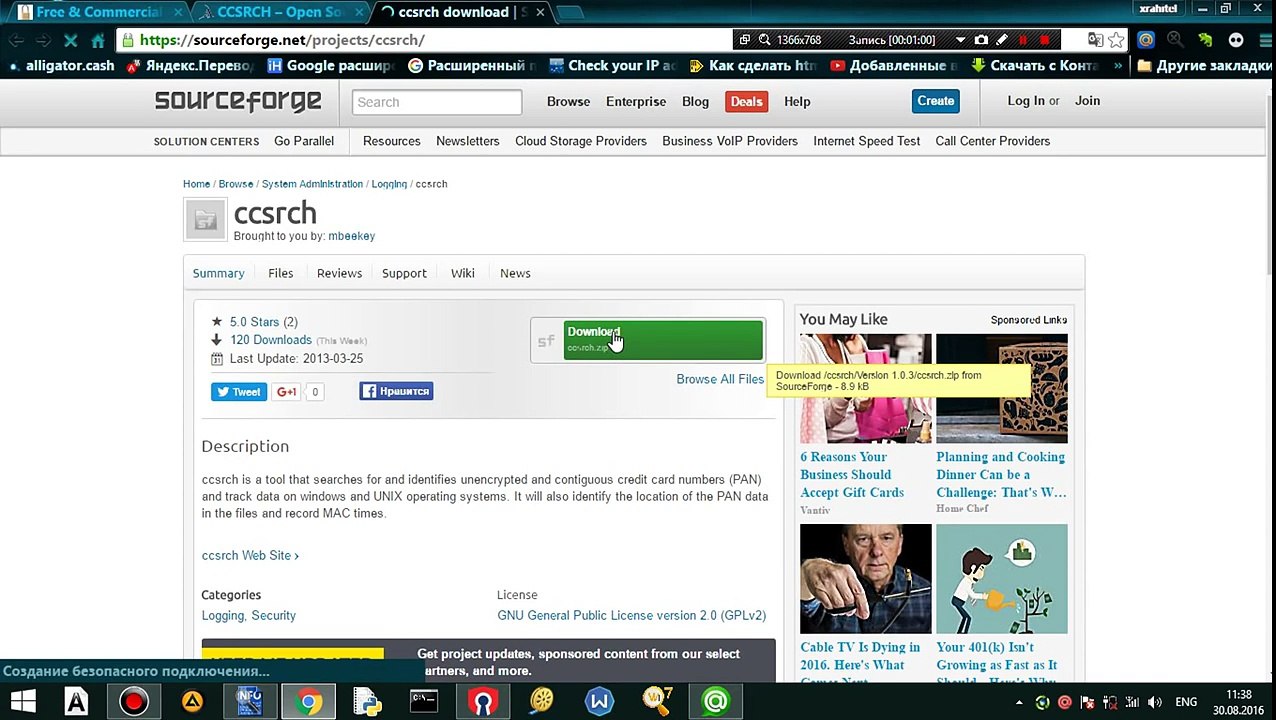Open Другие закладки bookmarks folder
This screenshot has height=720, width=1276.
1205,66
